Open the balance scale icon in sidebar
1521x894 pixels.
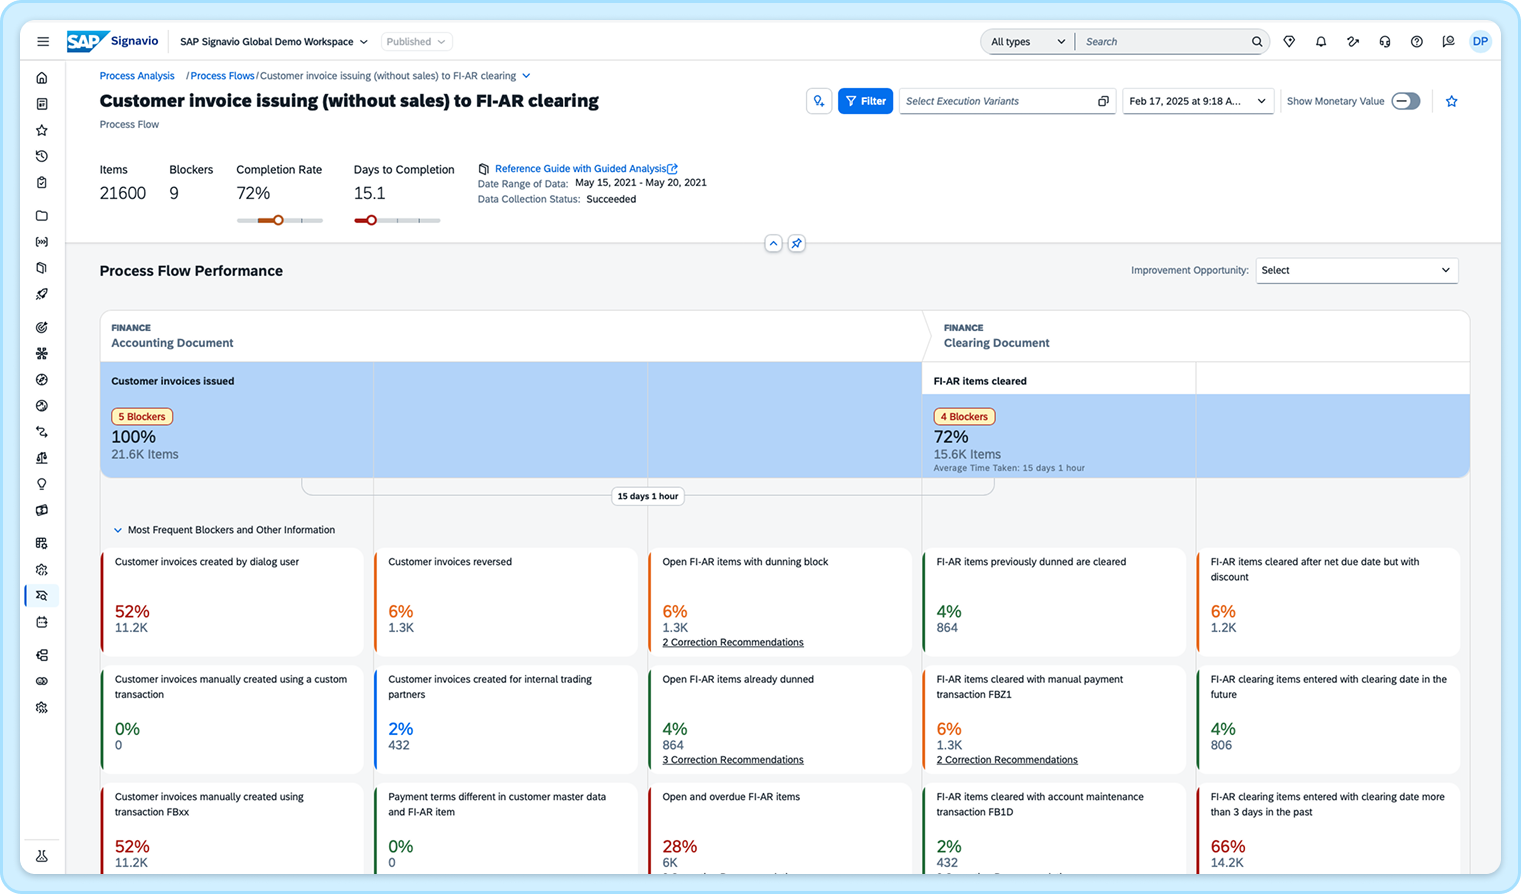pos(42,458)
